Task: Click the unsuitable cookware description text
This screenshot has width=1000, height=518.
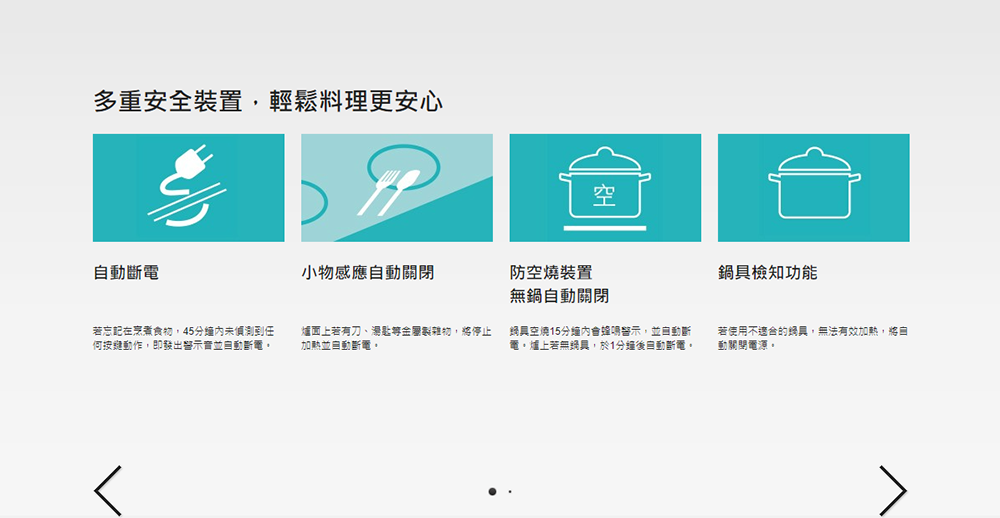Action: click(x=812, y=337)
